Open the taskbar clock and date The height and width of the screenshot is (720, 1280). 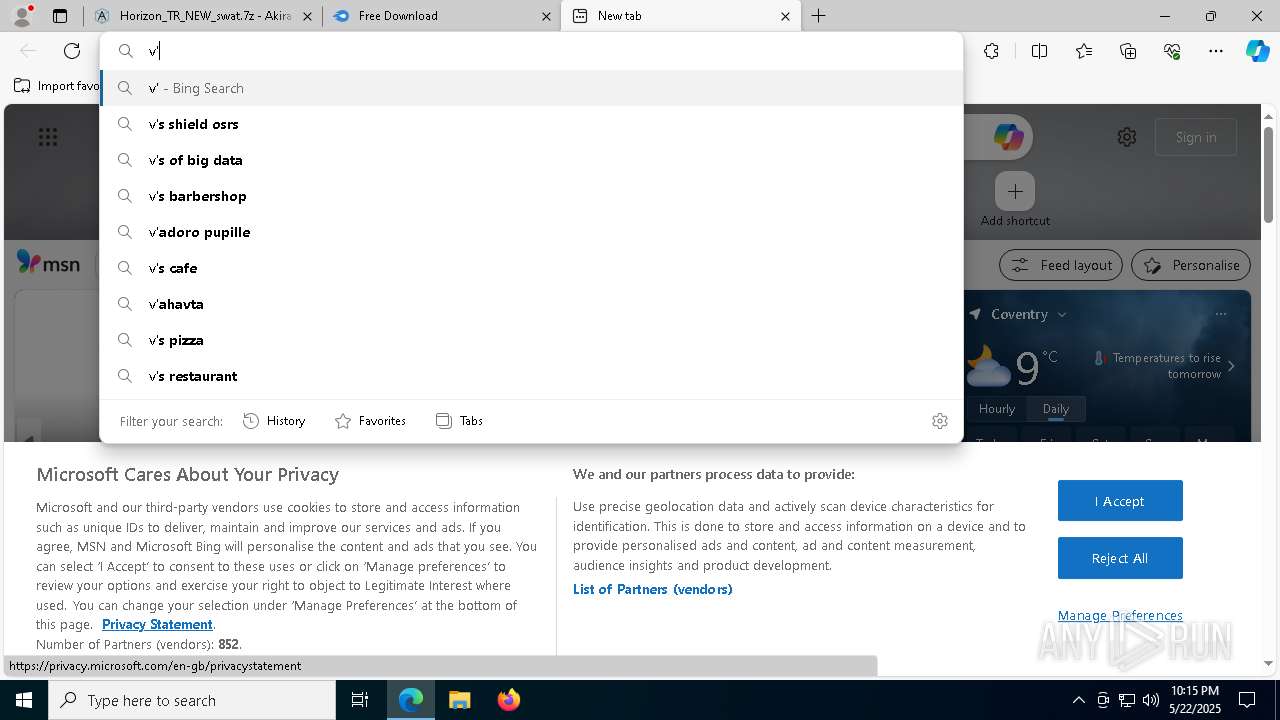coord(1195,700)
